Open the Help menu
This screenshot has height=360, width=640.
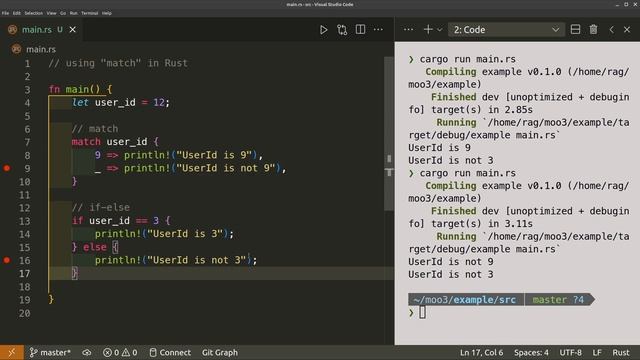107,13
